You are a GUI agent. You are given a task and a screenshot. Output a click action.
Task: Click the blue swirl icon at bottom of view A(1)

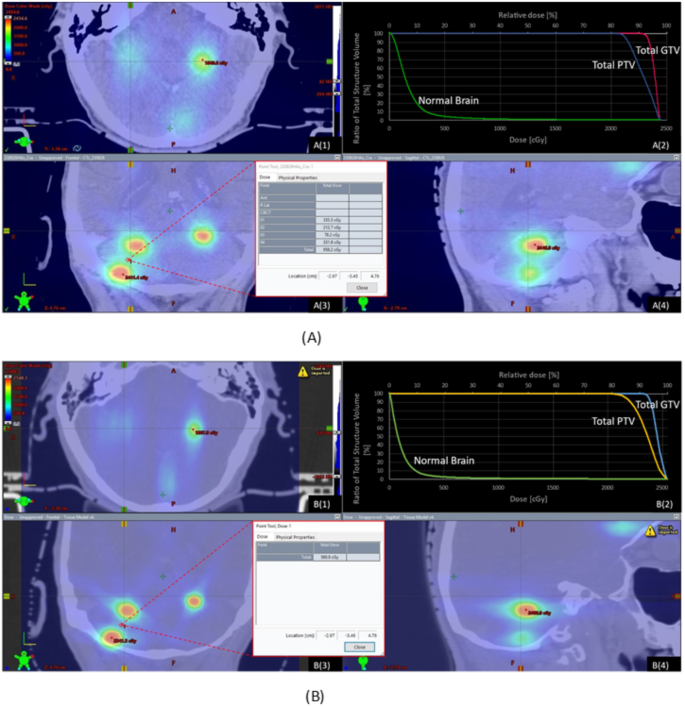77,148
